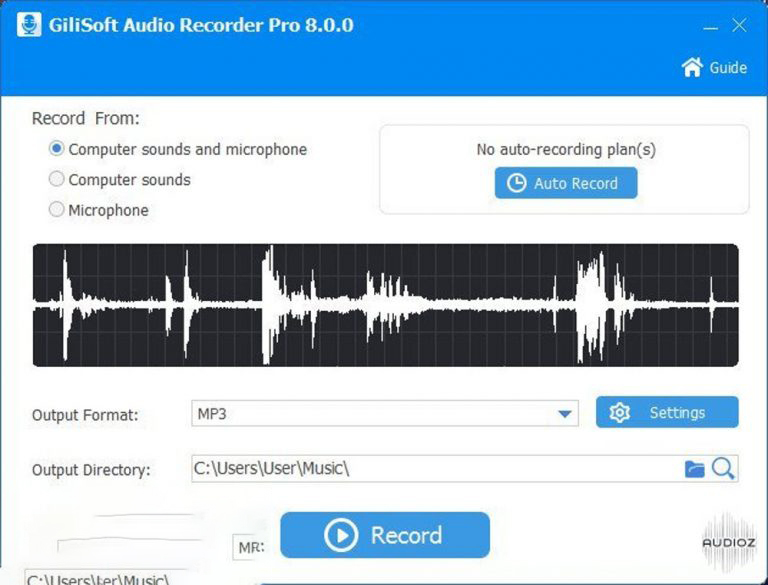The height and width of the screenshot is (585, 768).
Task: Start recording with the Record button
Action: click(385, 535)
